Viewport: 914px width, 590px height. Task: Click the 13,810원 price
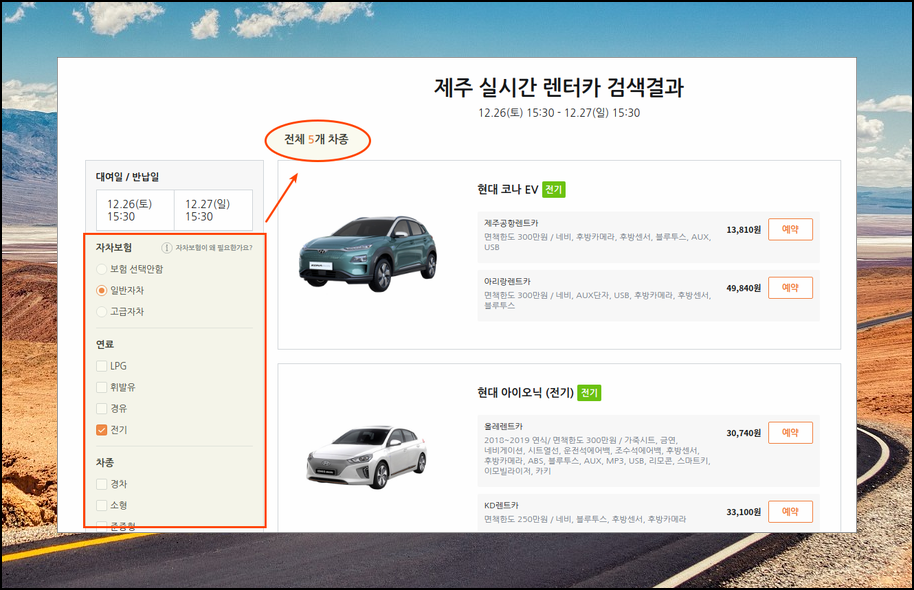tap(743, 230)
